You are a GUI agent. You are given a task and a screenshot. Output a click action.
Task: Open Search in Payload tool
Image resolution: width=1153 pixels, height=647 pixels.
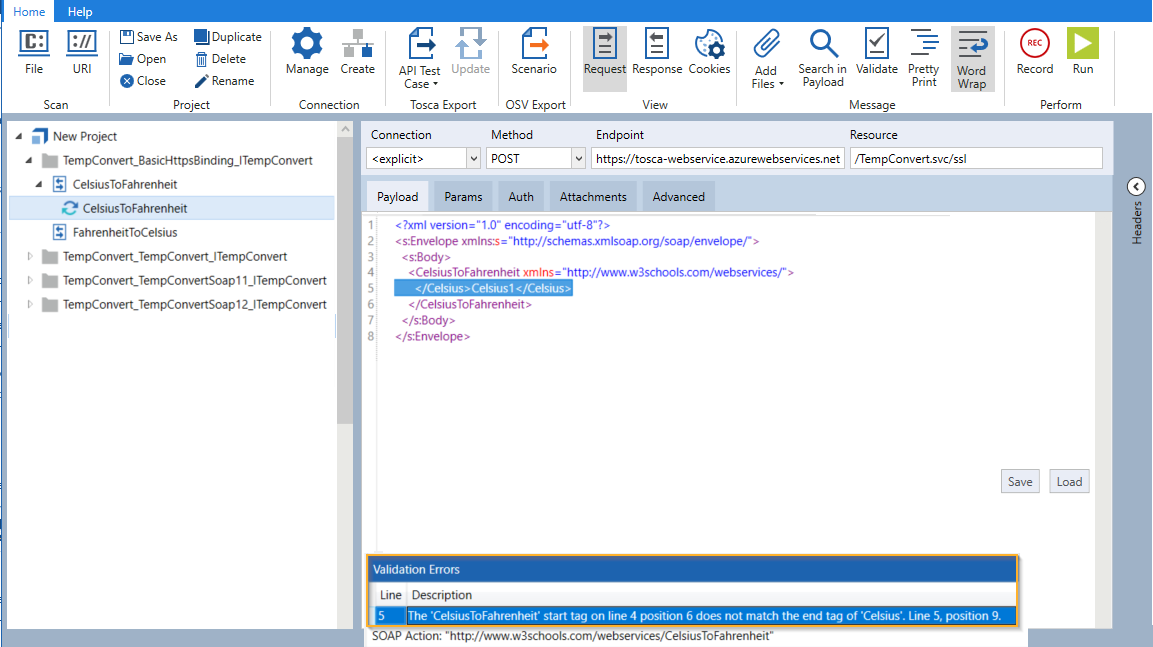click(x=822, y=57)
